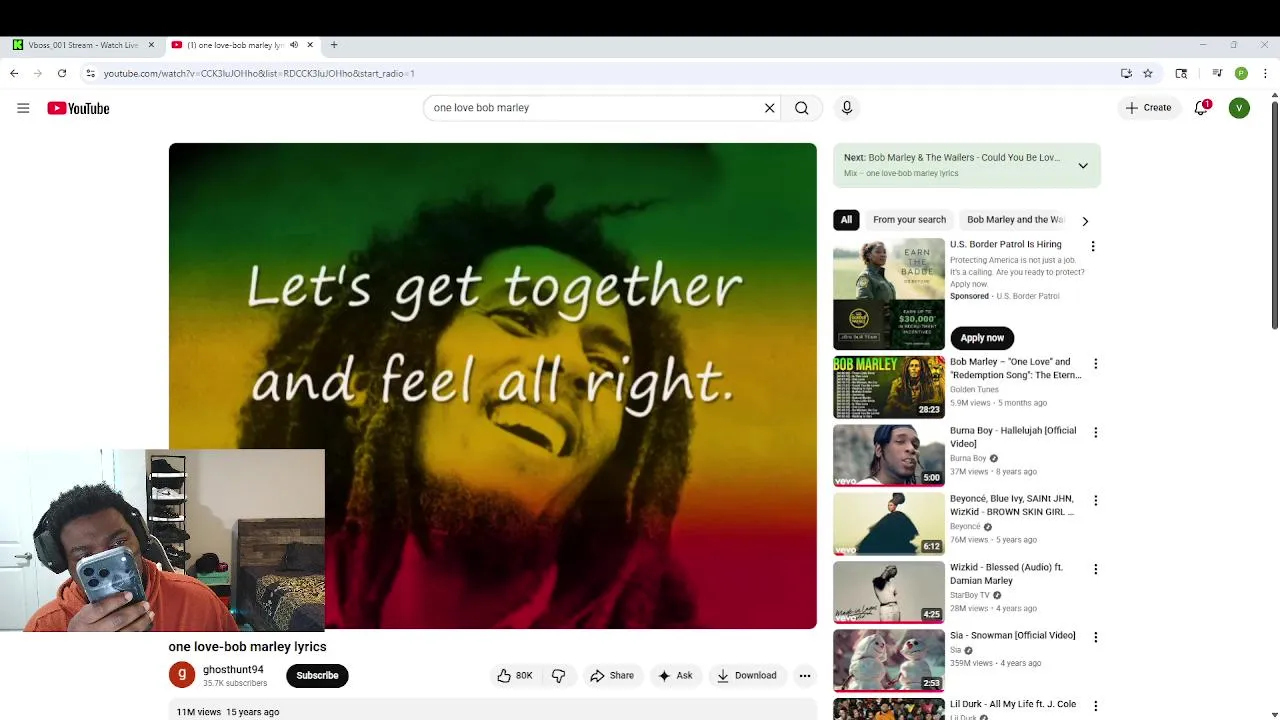Screen dimensions: 1280x720
Task: Select the Bob Marley and the Wailers chip
Action: click(1015, 220)
